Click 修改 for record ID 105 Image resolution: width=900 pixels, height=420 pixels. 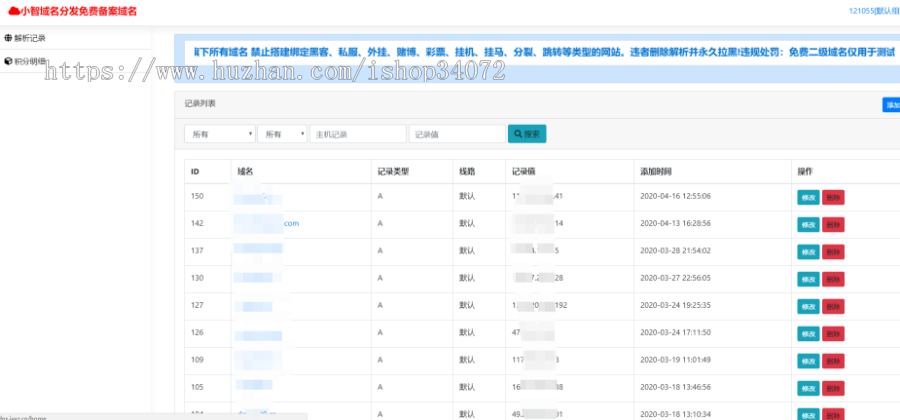(x=808, y=388)
